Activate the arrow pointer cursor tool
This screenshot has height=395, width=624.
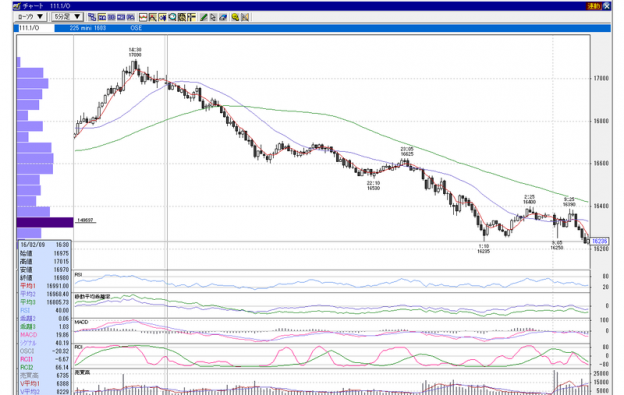point(213,17)
